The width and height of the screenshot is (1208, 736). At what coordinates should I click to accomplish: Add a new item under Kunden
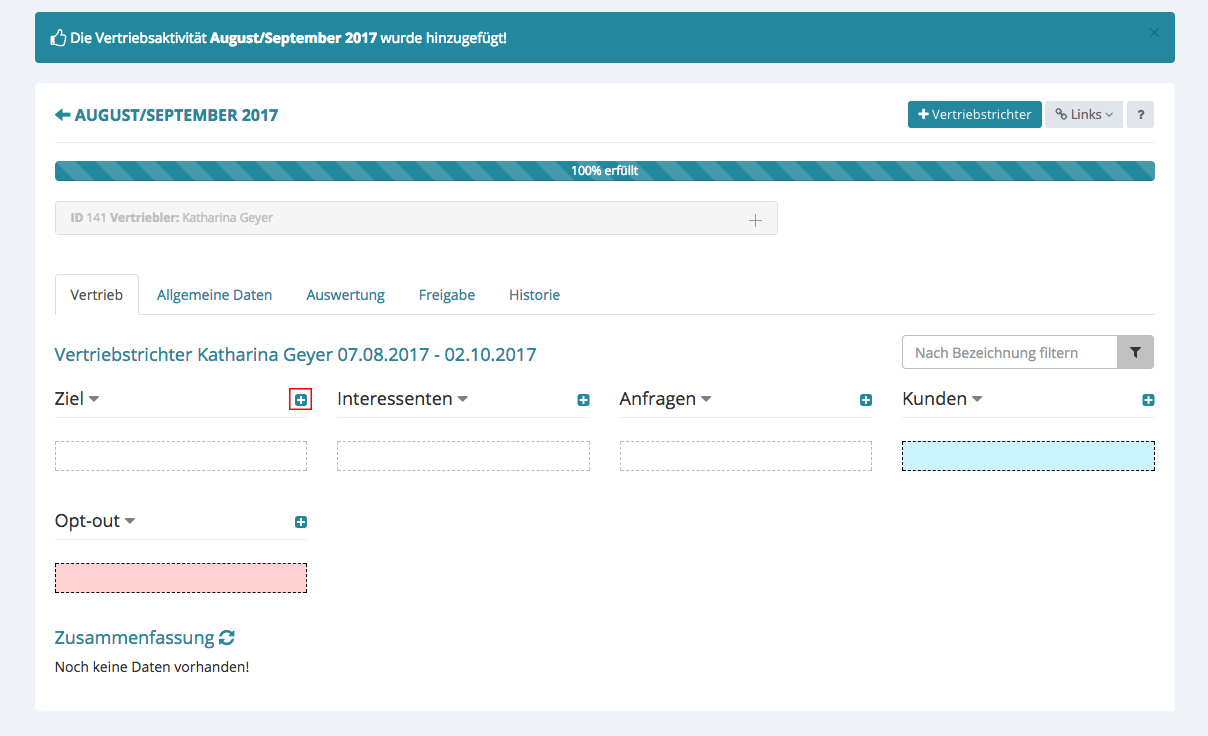[1148, 400]
